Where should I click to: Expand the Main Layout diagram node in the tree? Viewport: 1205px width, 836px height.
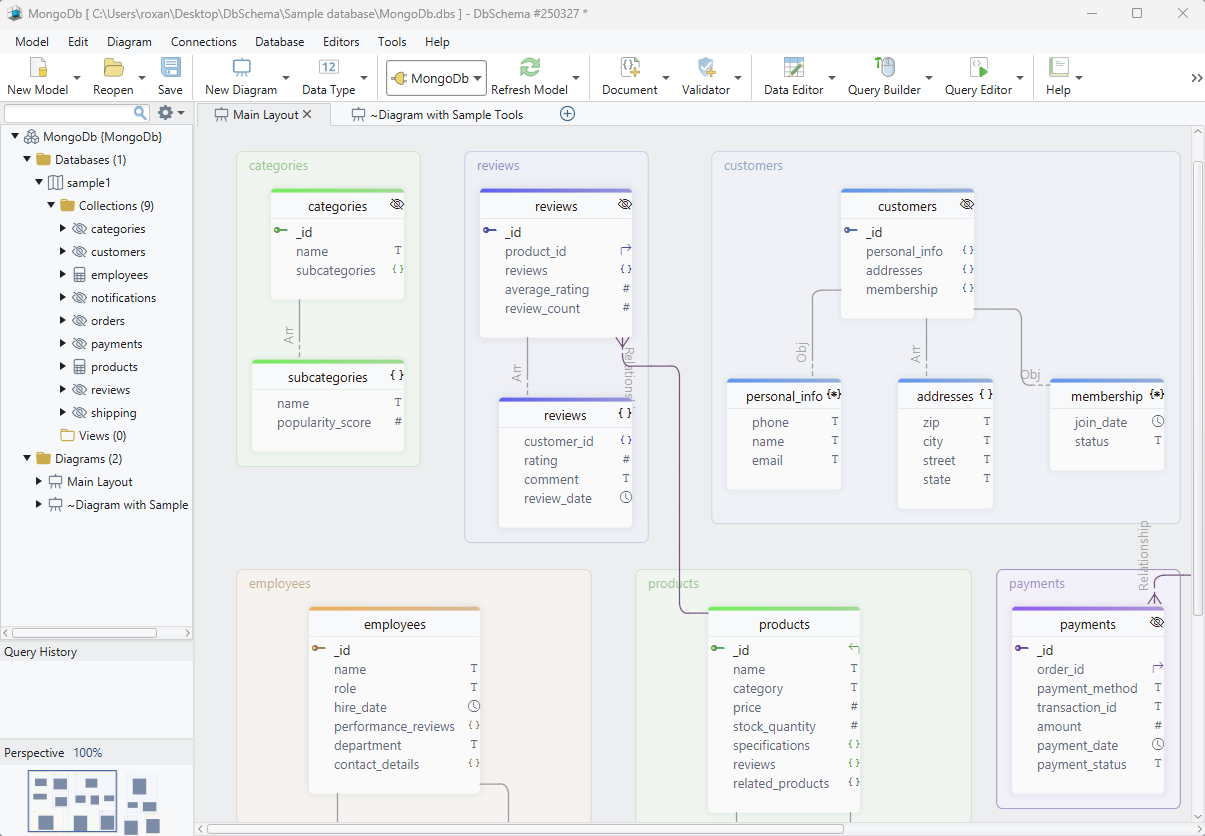[x=39, y=481]
